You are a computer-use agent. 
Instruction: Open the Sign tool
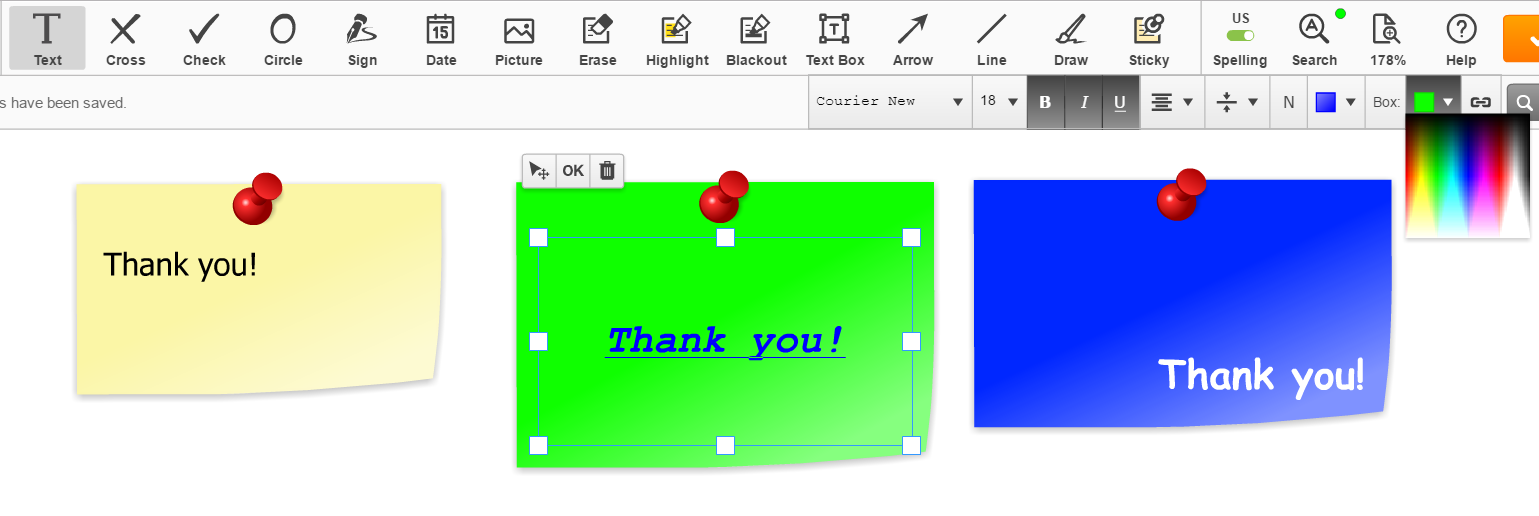point(362,38)
